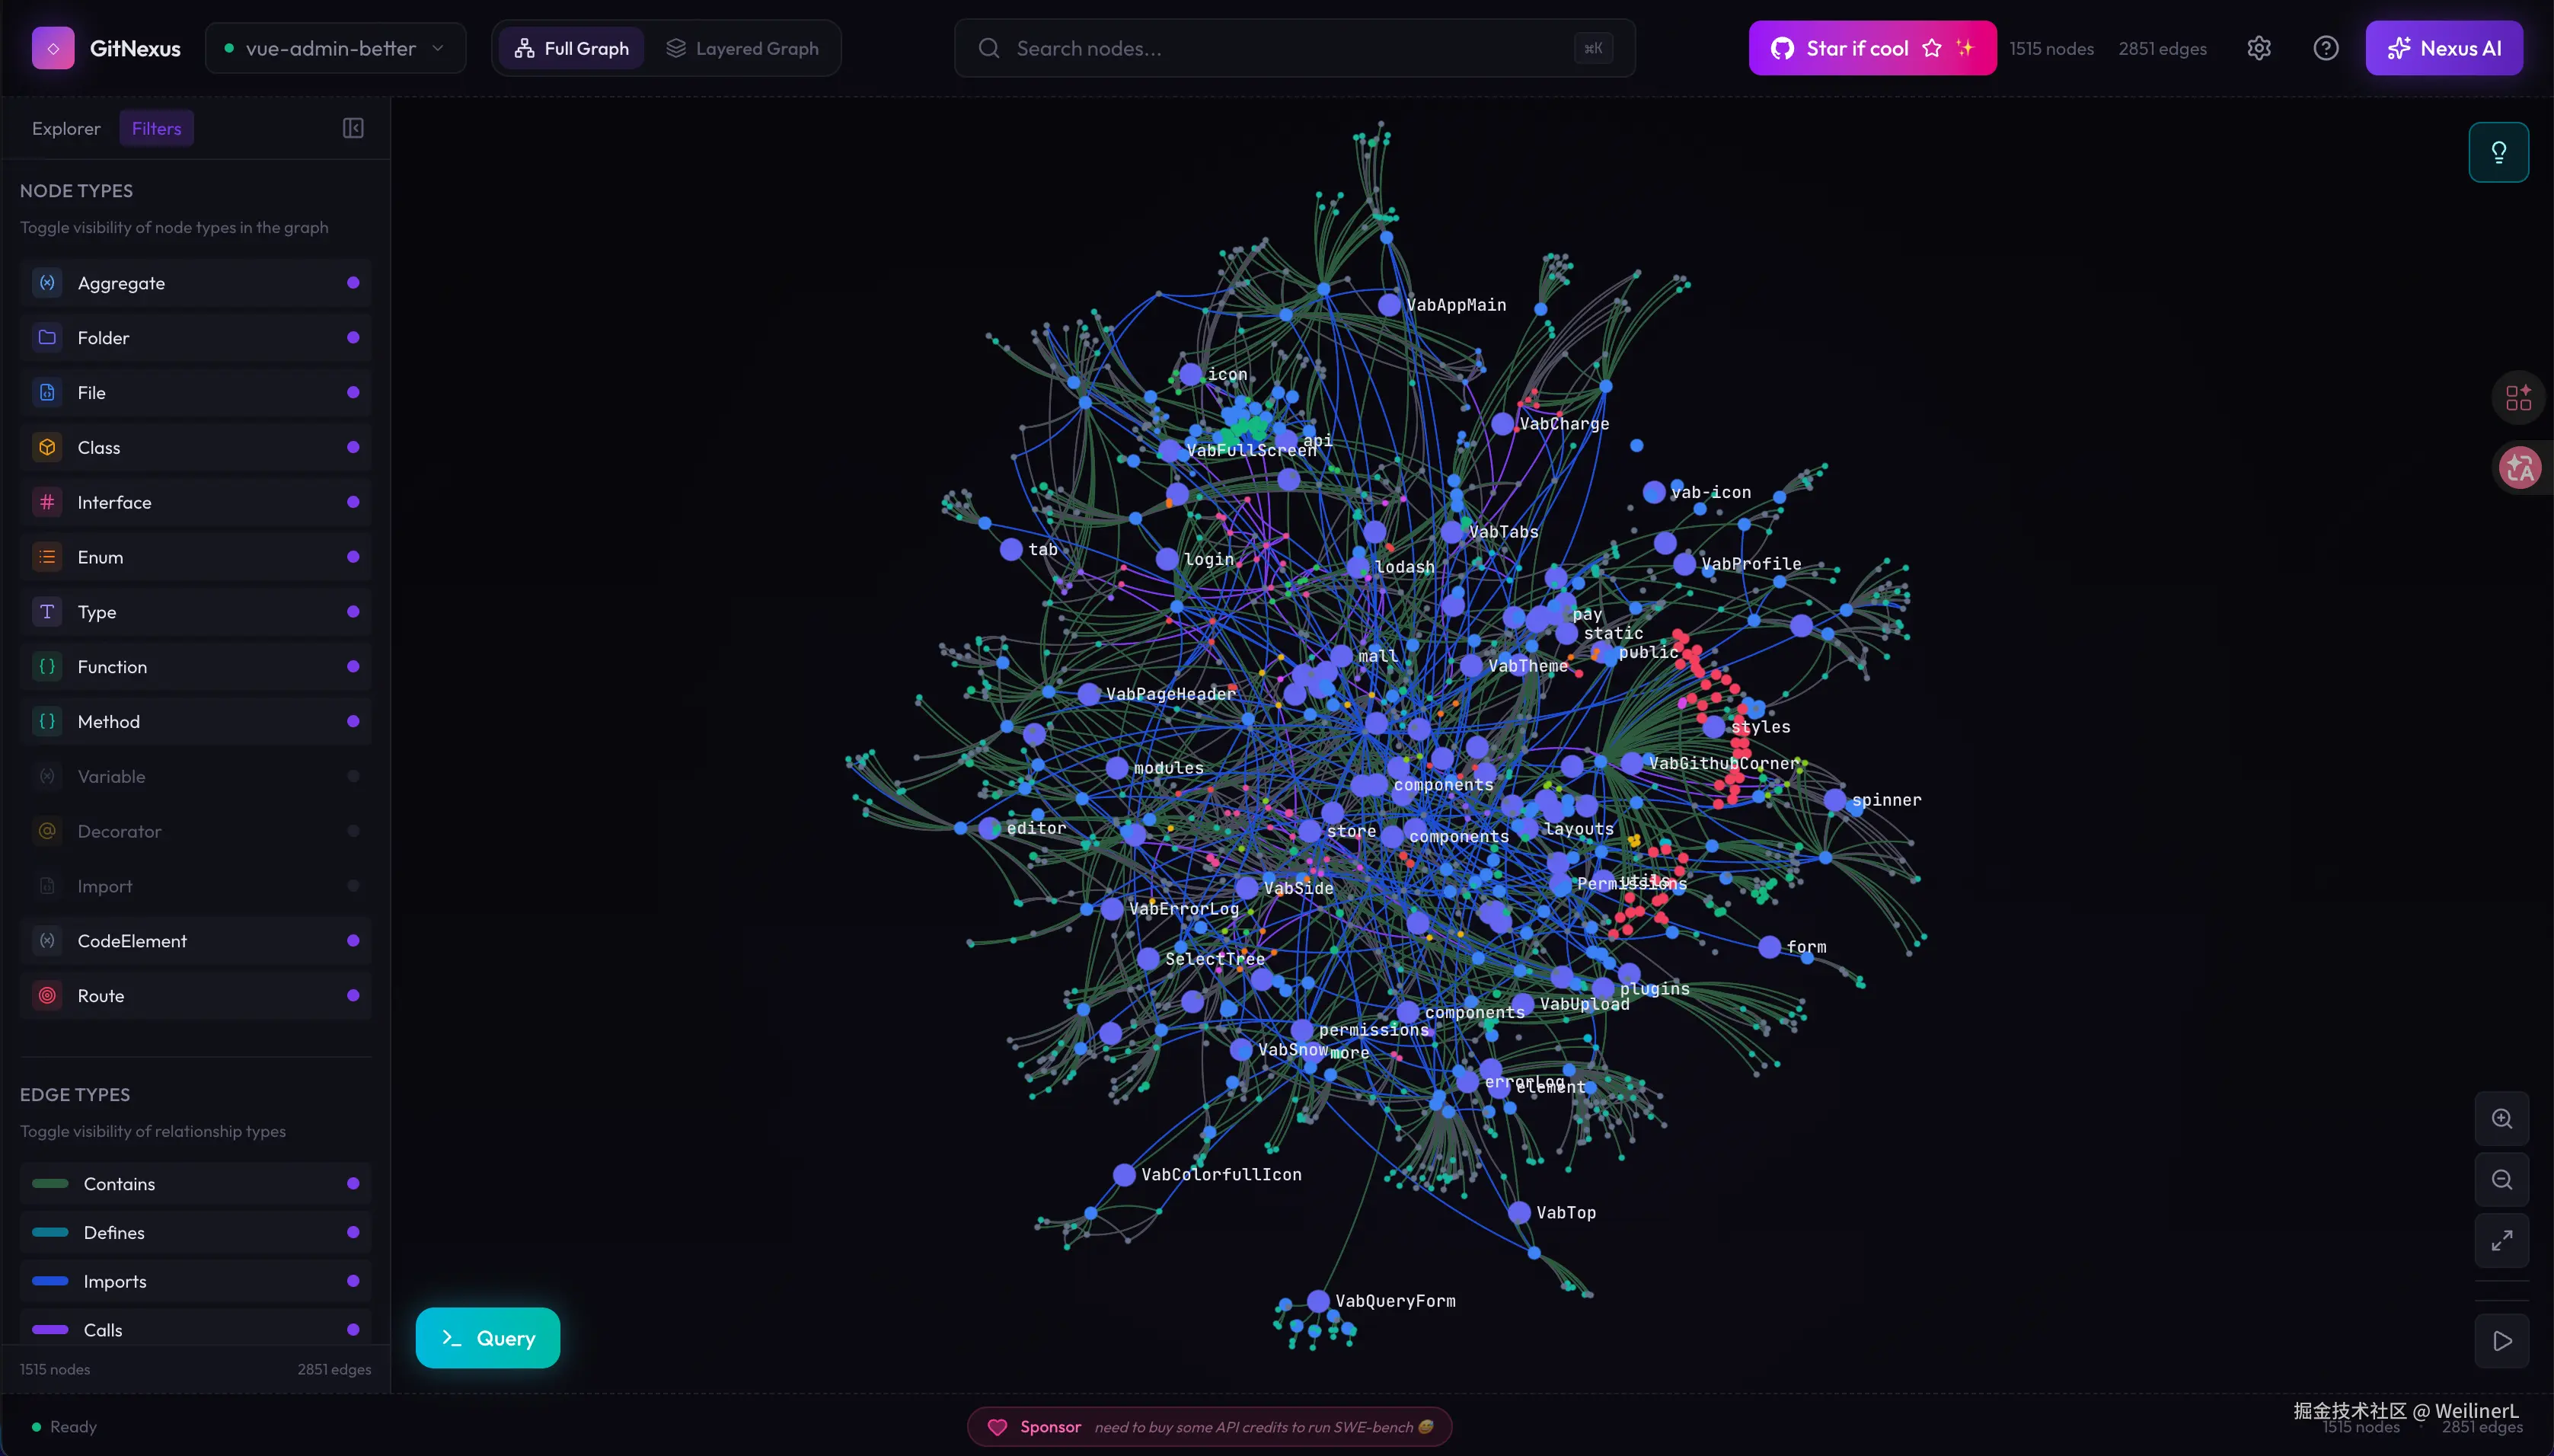This screenshot has width=2554, height=1456.
Task: Click the Function braces icon
Action: (47, 667)
